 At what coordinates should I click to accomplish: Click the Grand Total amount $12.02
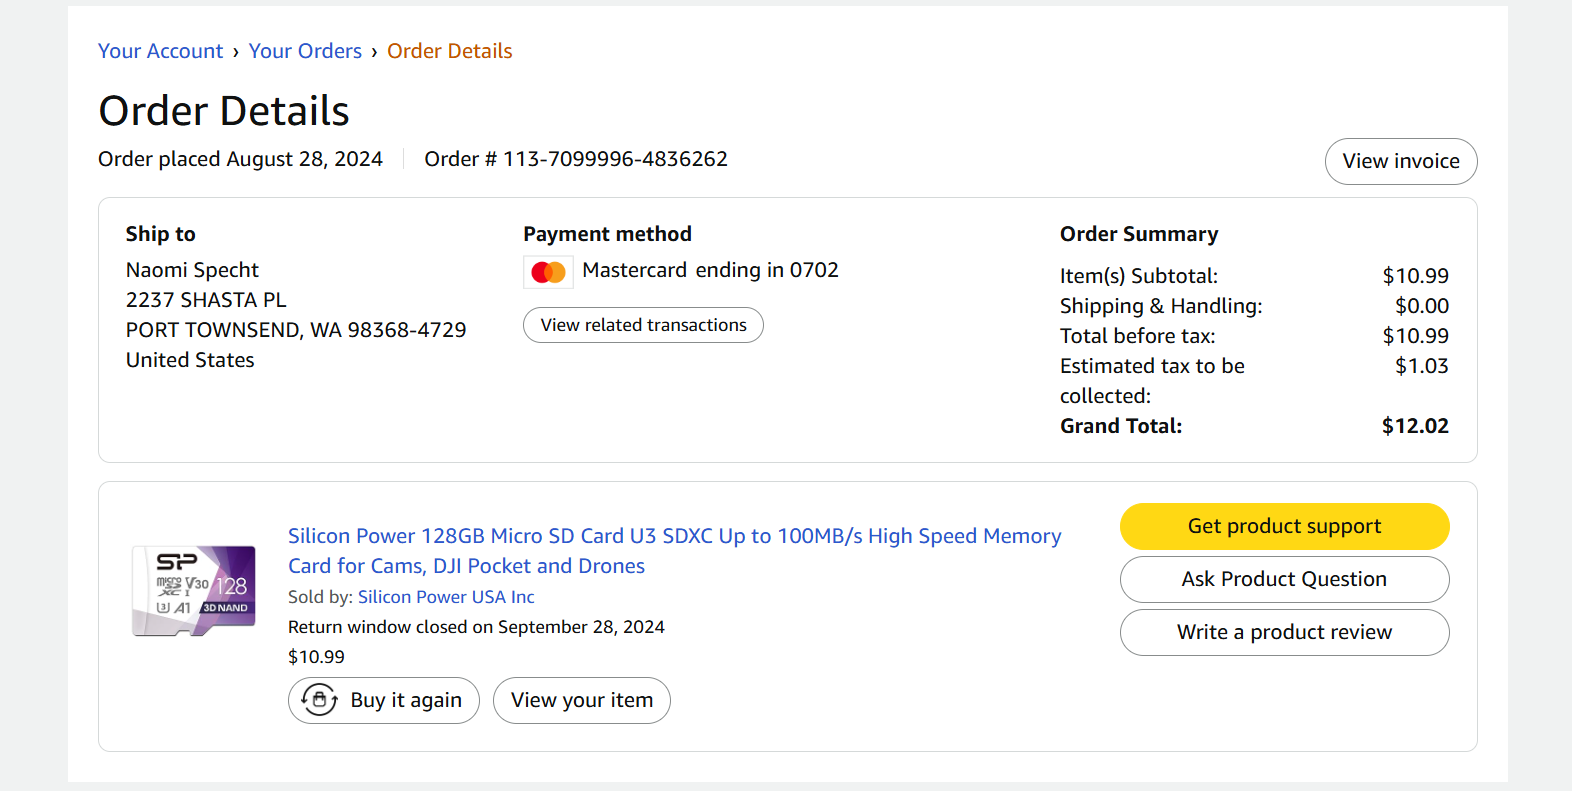(1414, 426)
